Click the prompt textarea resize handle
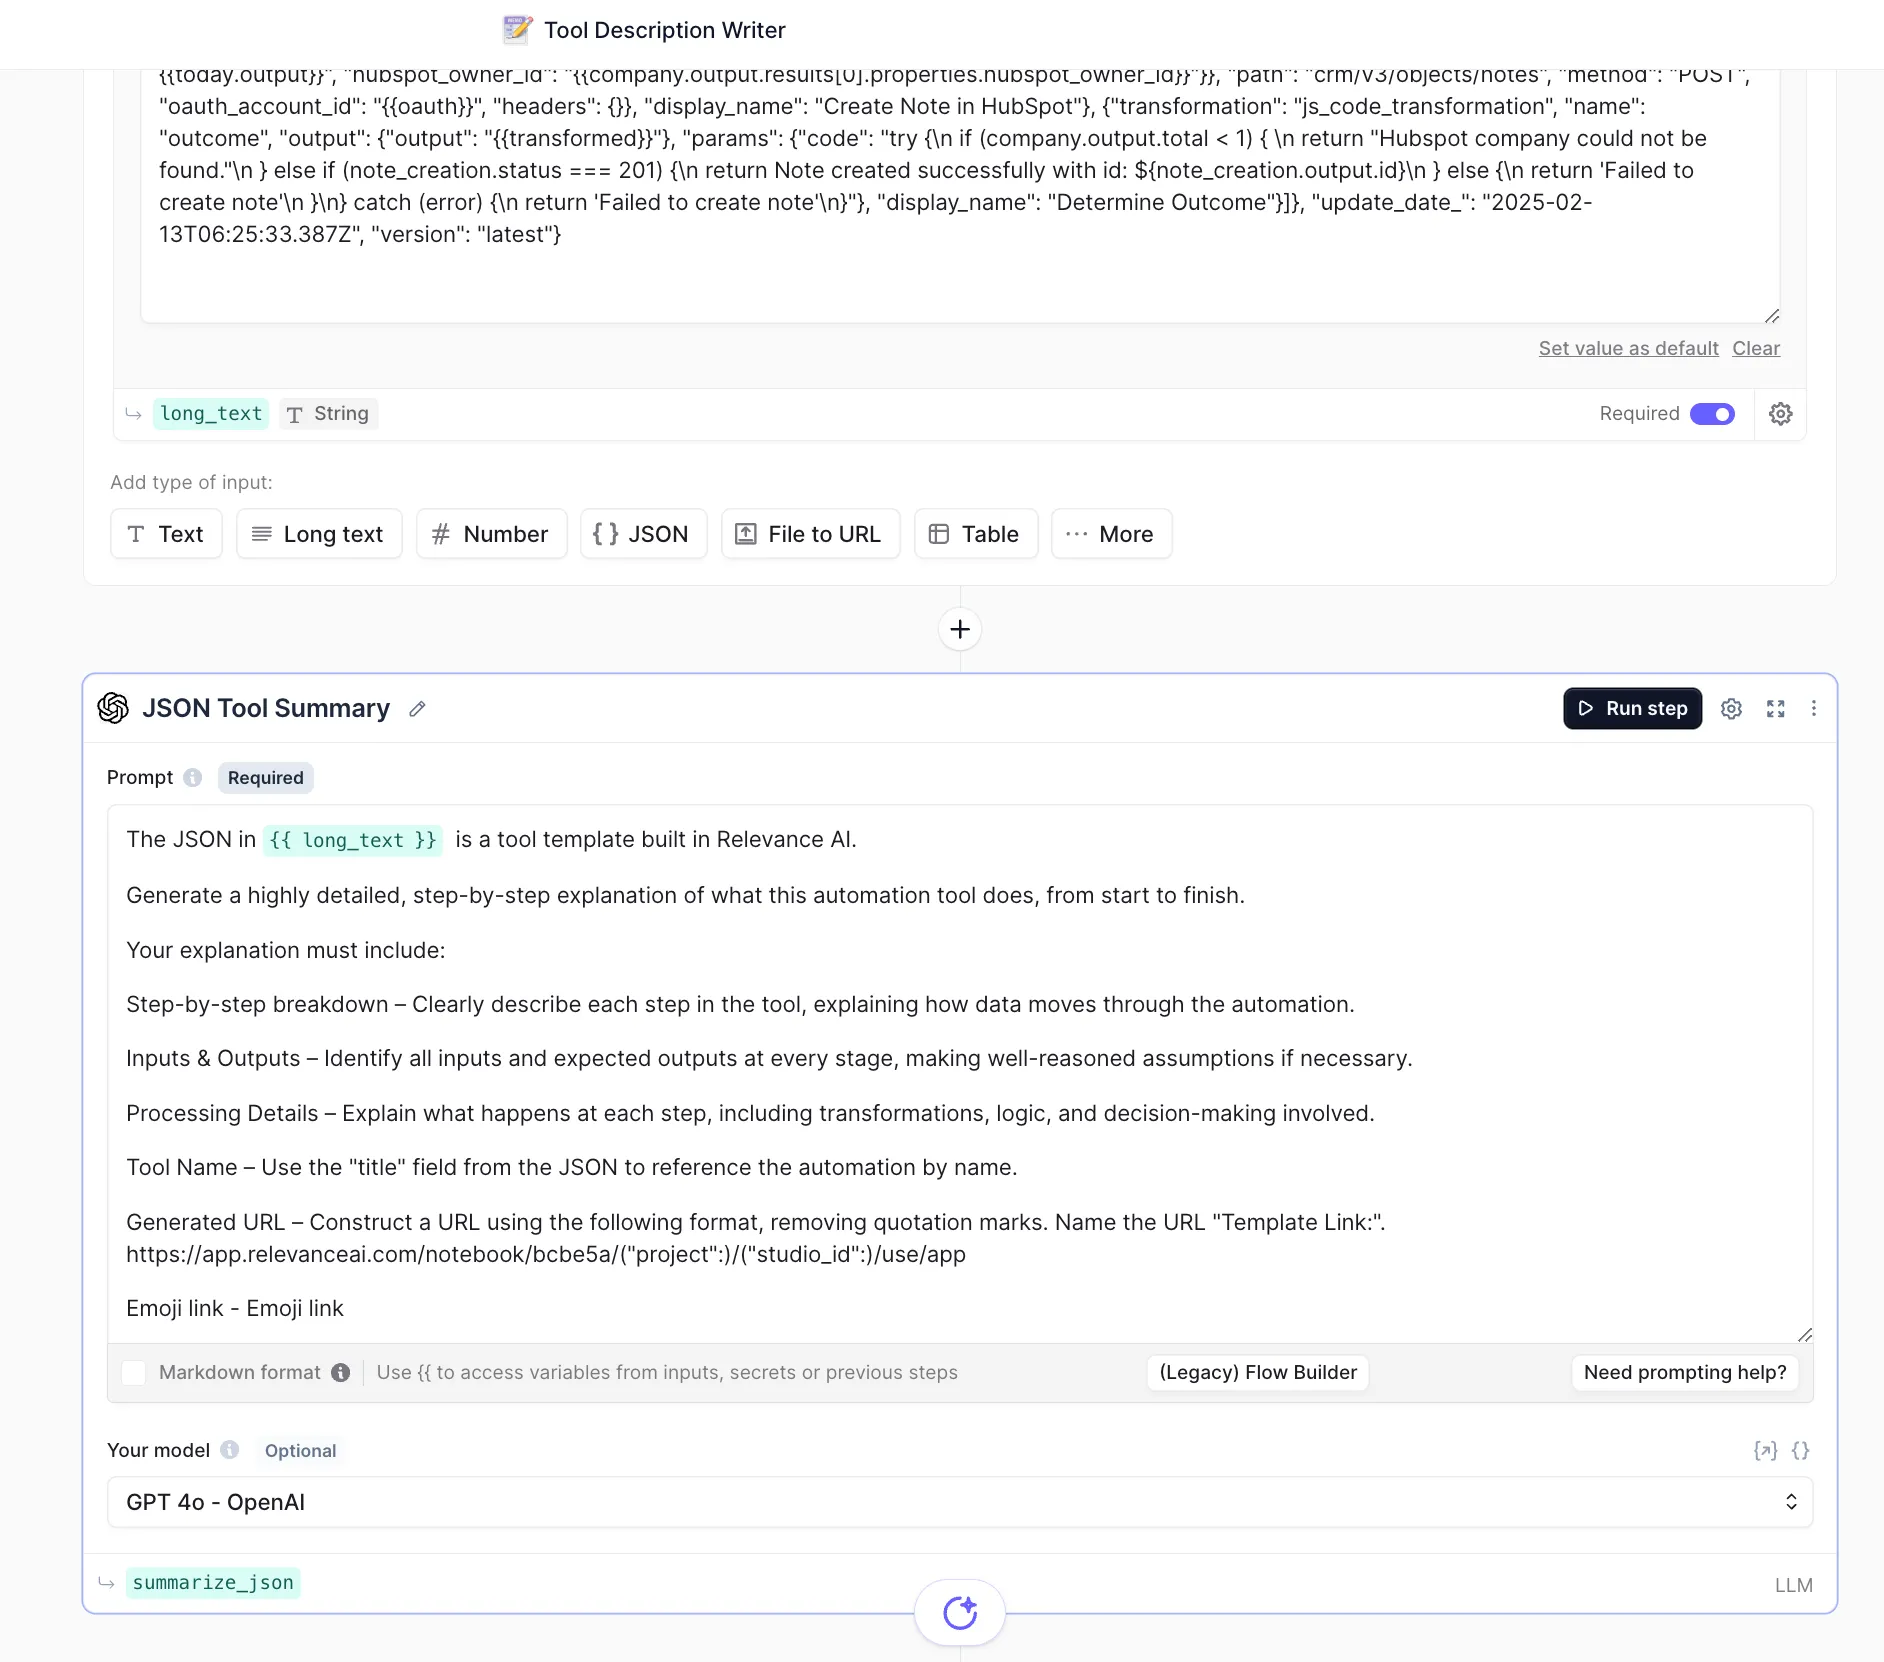The height and width of the screenshot is (1662, 1884). 1804,1335
